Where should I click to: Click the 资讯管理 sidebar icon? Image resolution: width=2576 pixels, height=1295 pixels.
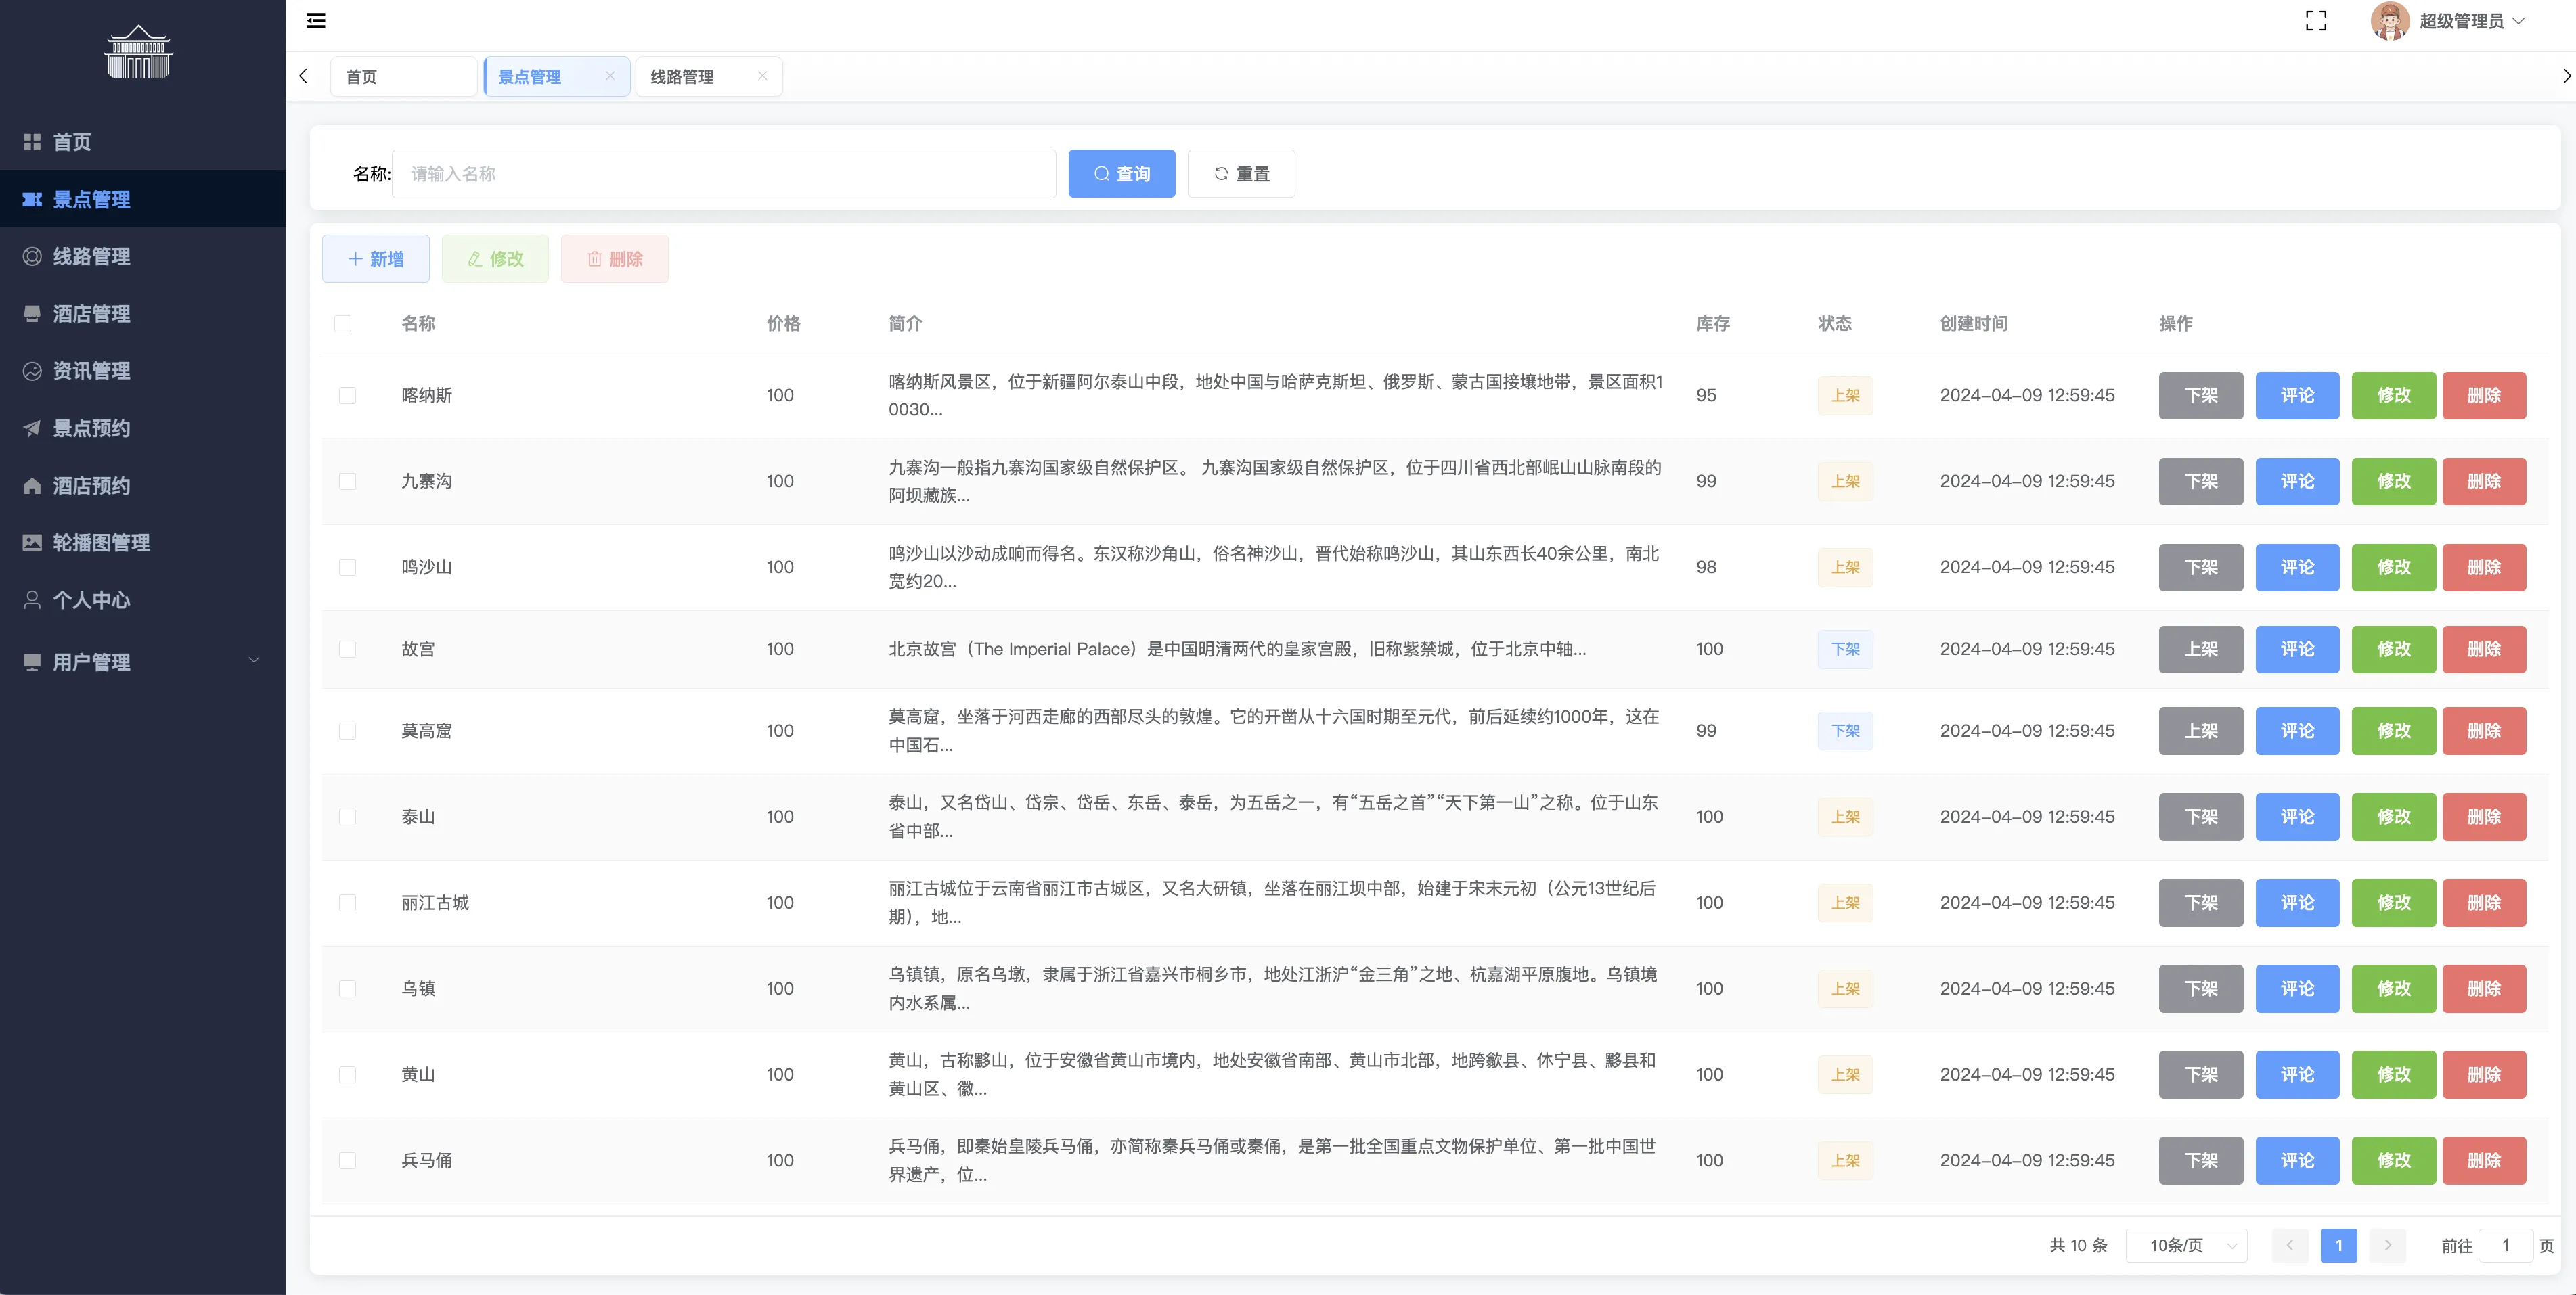click(32, 371)
